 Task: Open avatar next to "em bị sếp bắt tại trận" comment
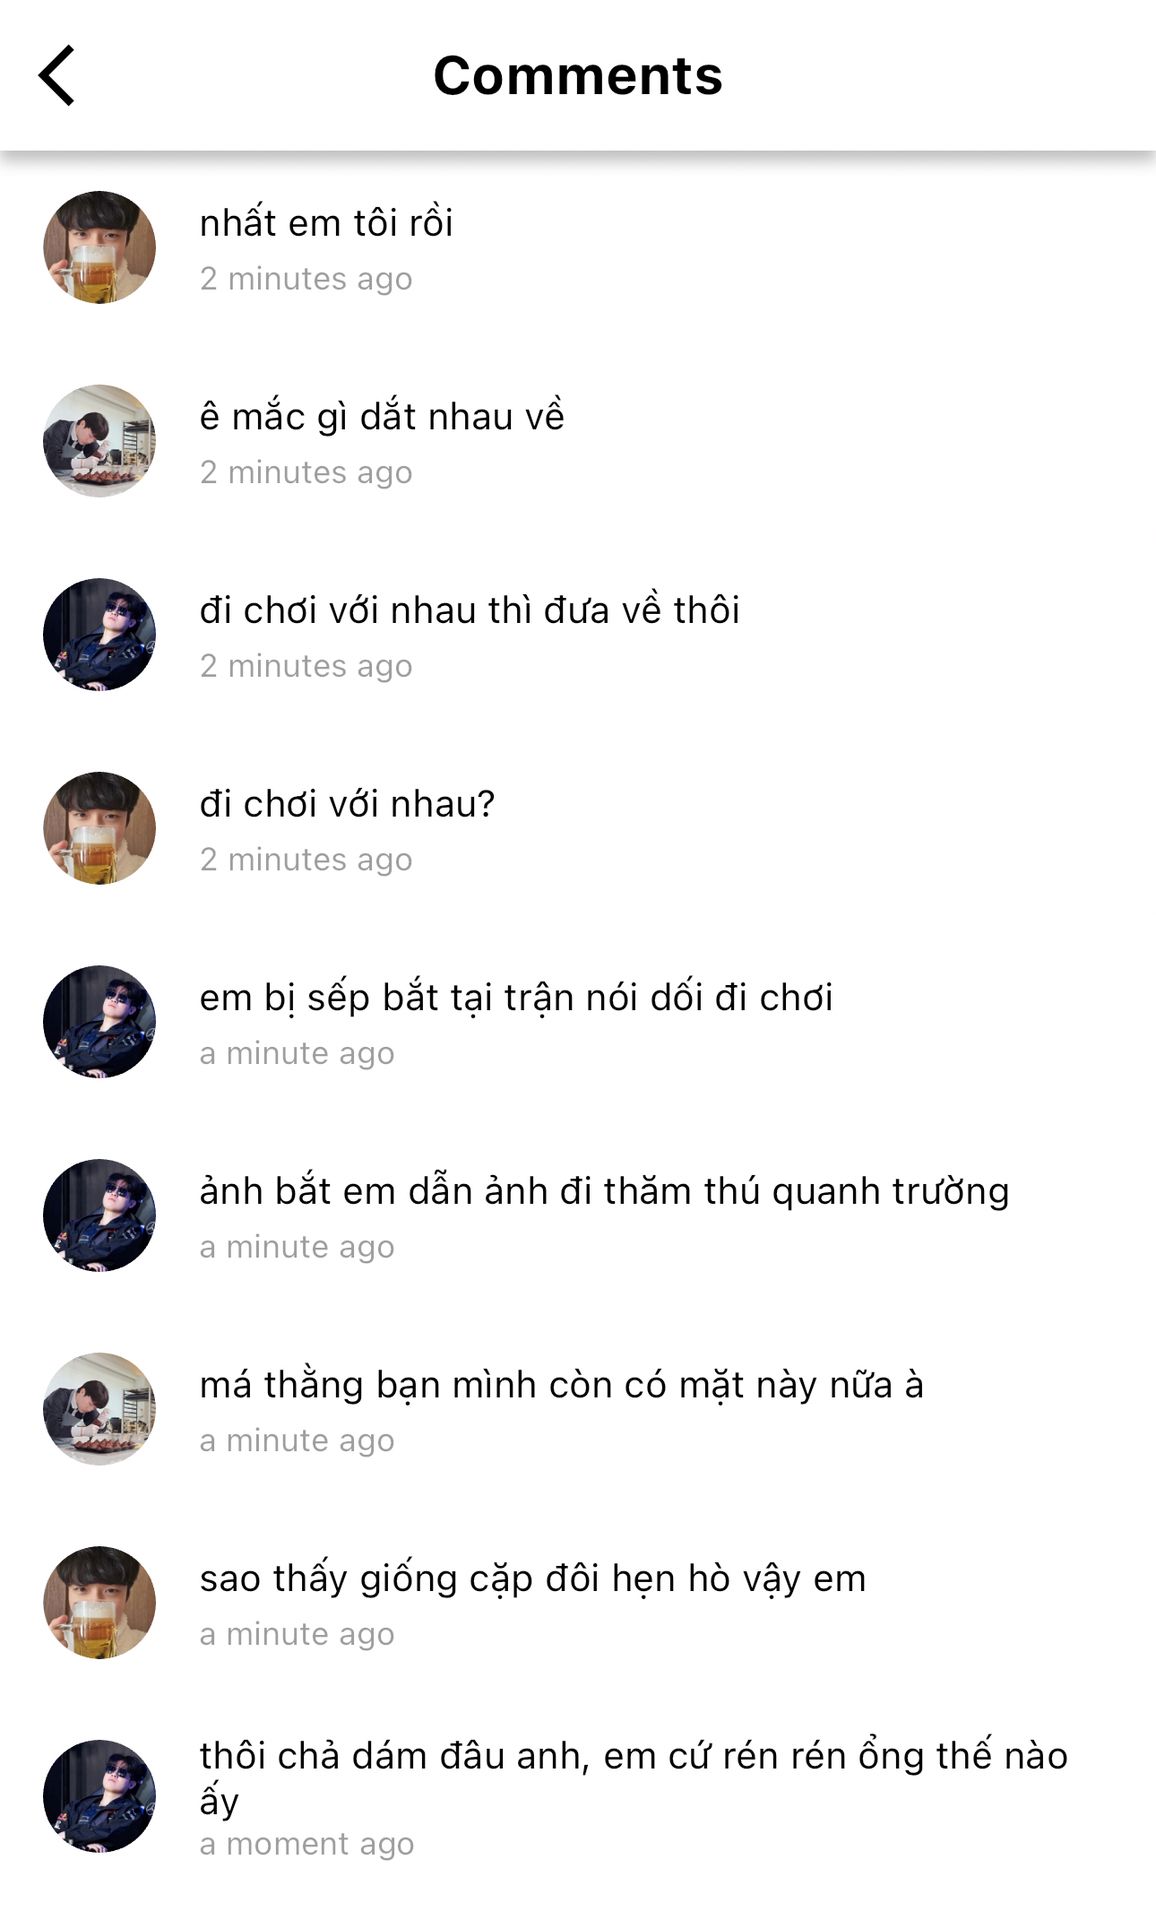pyautogui.click(x=99, y=1021)
